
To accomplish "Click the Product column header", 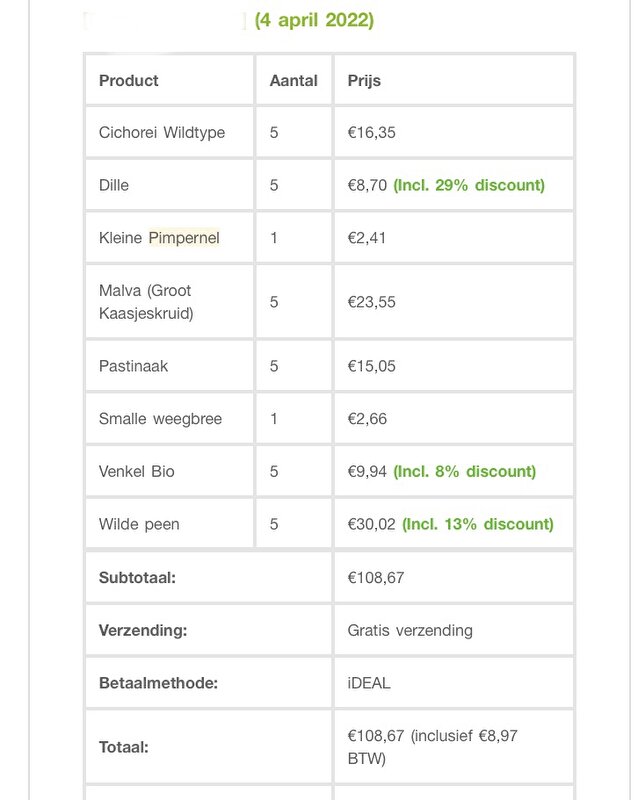I will (x=129, y=81).
